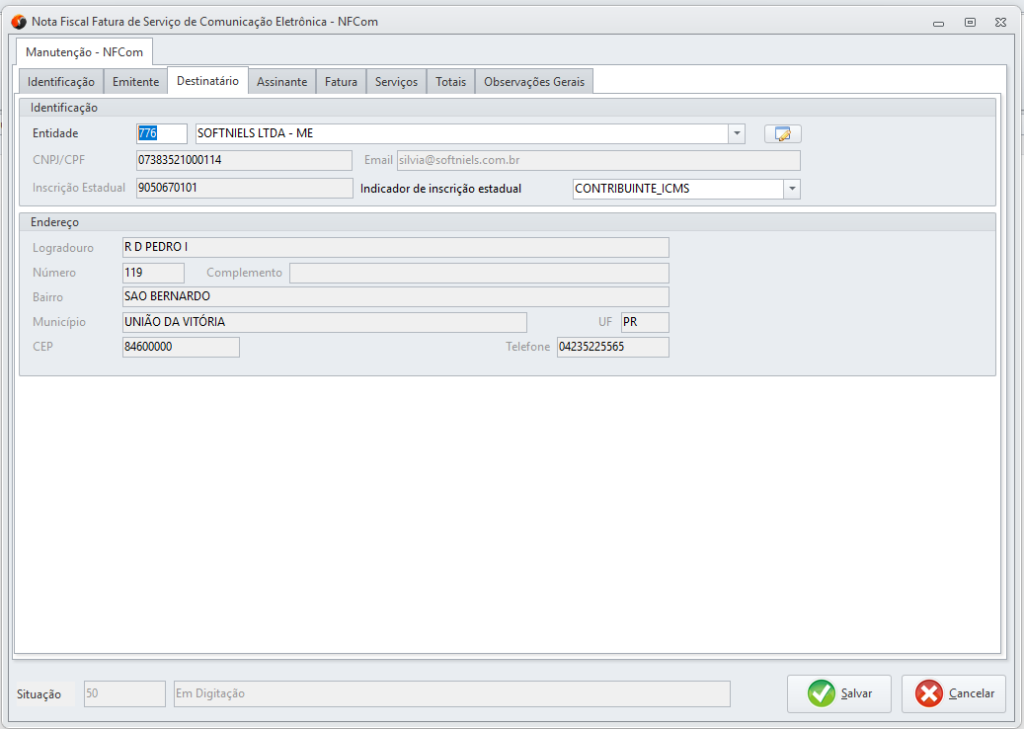Go to the Fatura tab

341,82
